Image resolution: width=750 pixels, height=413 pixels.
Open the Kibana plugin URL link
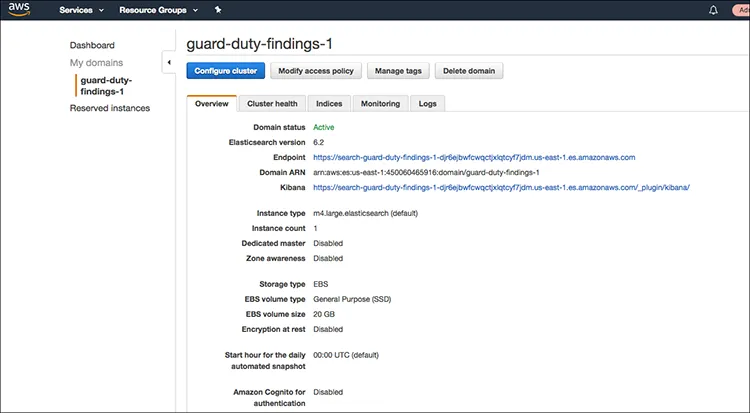click(501, 188)
